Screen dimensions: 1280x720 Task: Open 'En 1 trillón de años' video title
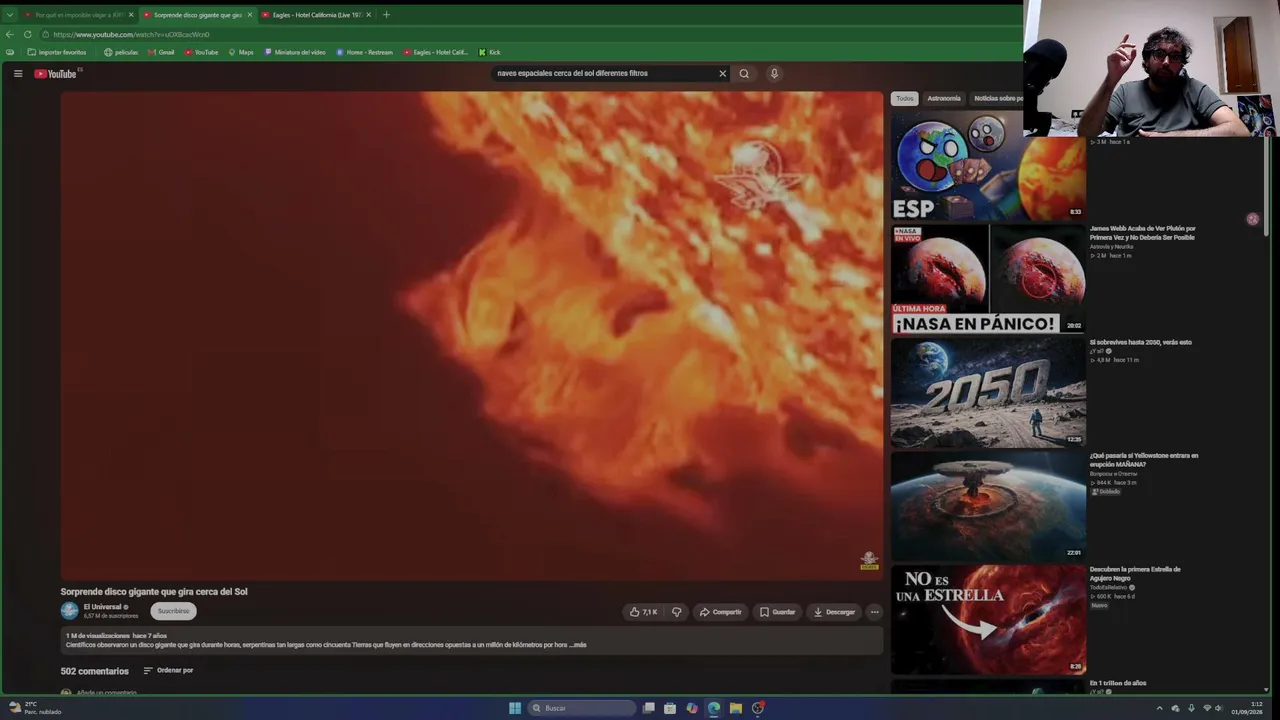(x=1118, y=683)
